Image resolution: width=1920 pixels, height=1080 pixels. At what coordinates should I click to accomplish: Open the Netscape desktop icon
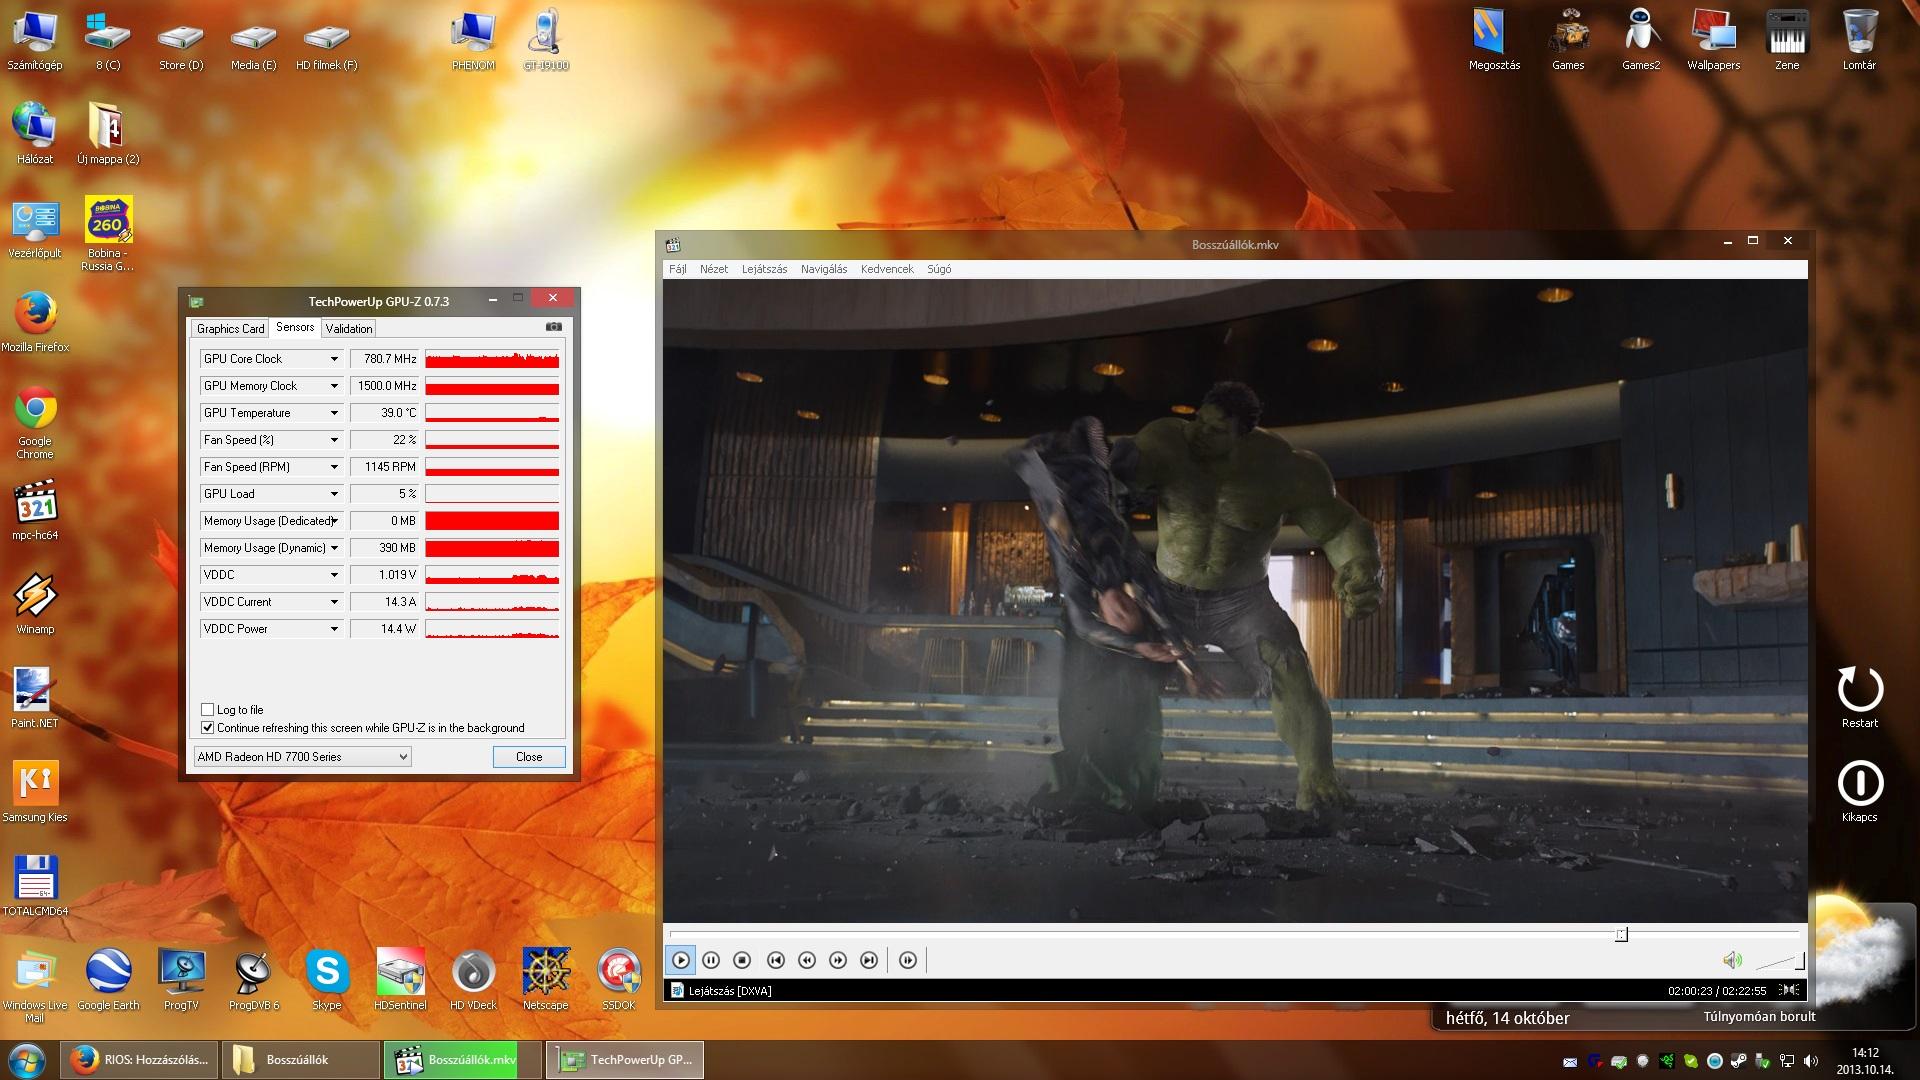(x=546, y=979)
